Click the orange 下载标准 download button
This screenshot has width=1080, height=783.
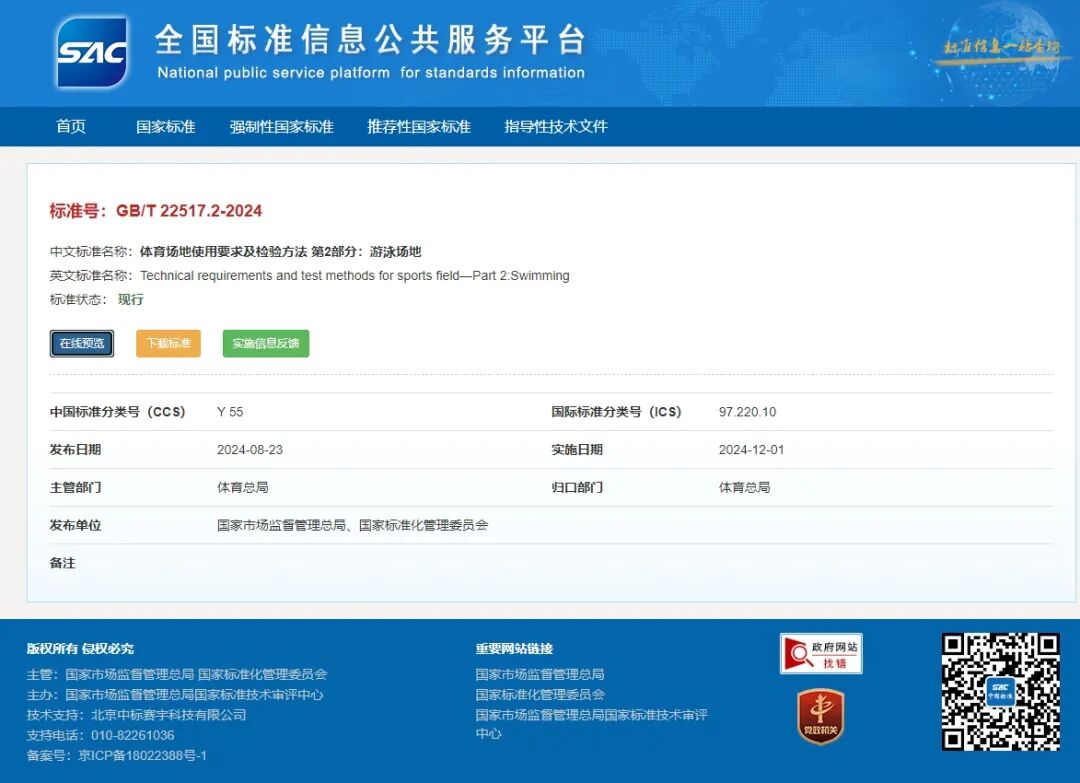click(168, 342)
